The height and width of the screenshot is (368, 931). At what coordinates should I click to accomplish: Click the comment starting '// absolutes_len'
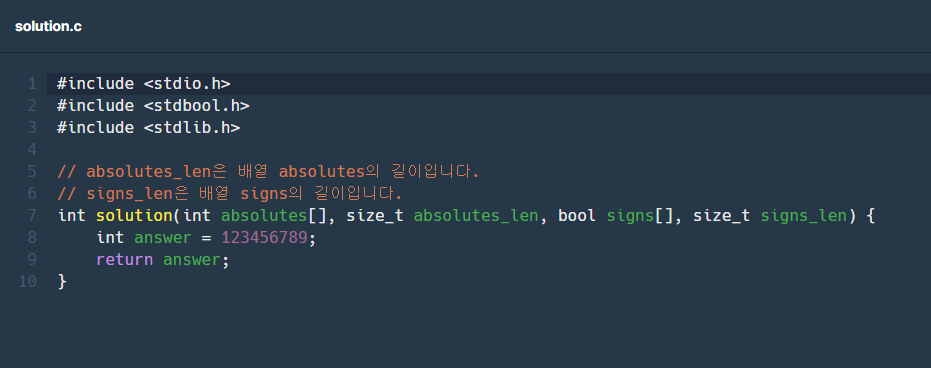[268, 172]
